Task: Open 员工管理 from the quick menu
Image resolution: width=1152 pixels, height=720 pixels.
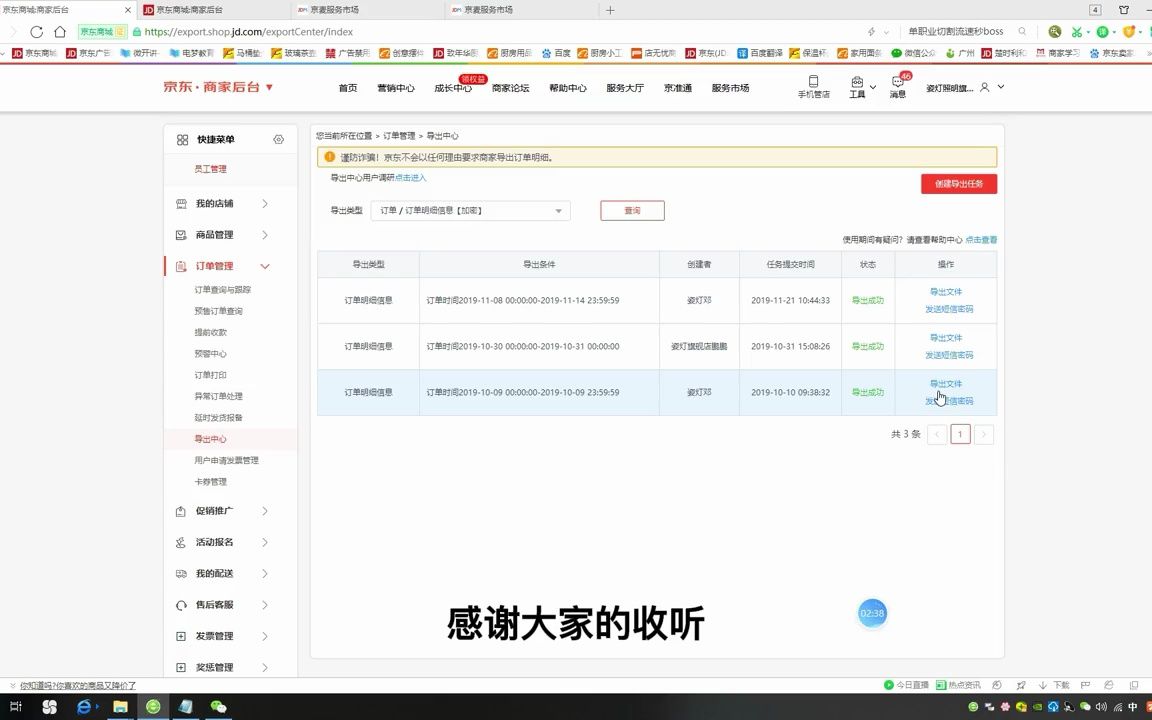Action: click(x=210, y=169)
